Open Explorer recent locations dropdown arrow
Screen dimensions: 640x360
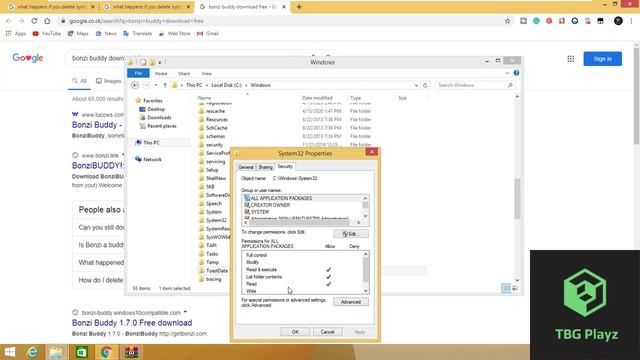point(156,85)
